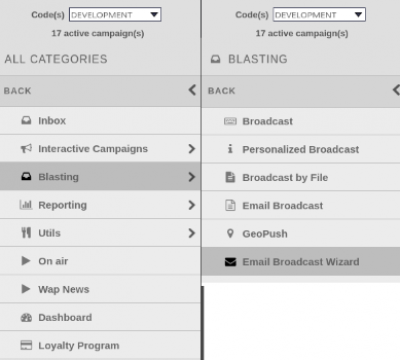Image resolution: width=400 pixels, height=360 pixels.
Task: Expand the Reporting submenu arrow
Action: click(x=191, y=205)
